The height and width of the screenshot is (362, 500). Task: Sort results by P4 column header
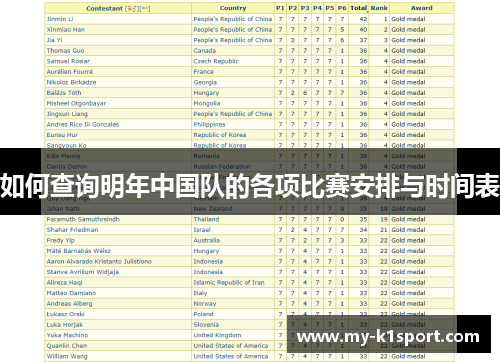317,8
